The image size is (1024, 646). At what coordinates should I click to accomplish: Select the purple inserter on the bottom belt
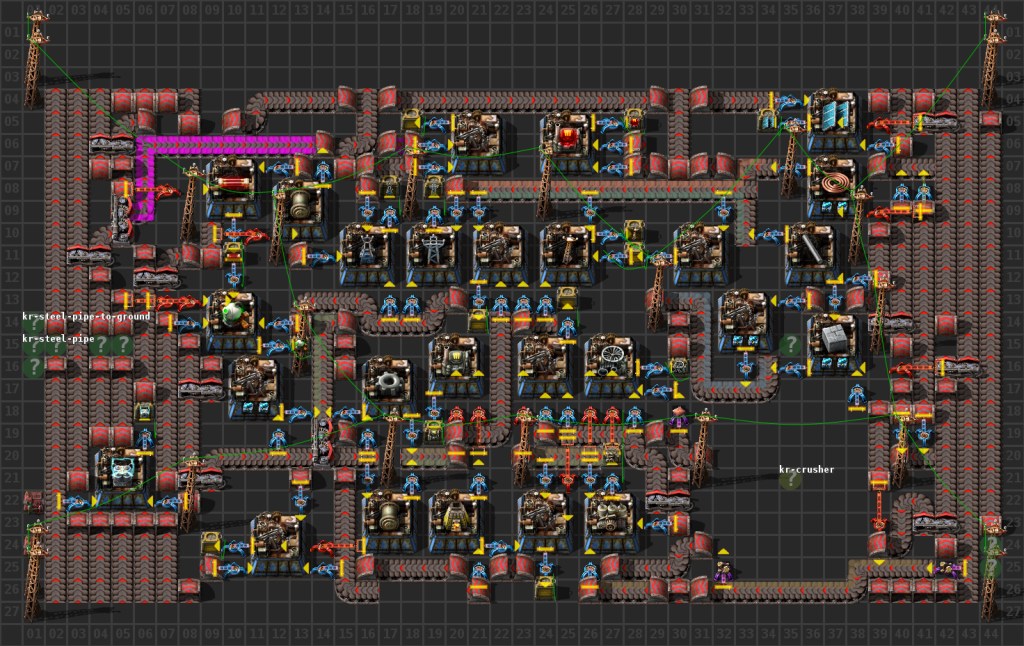click(x=722, y=573)
